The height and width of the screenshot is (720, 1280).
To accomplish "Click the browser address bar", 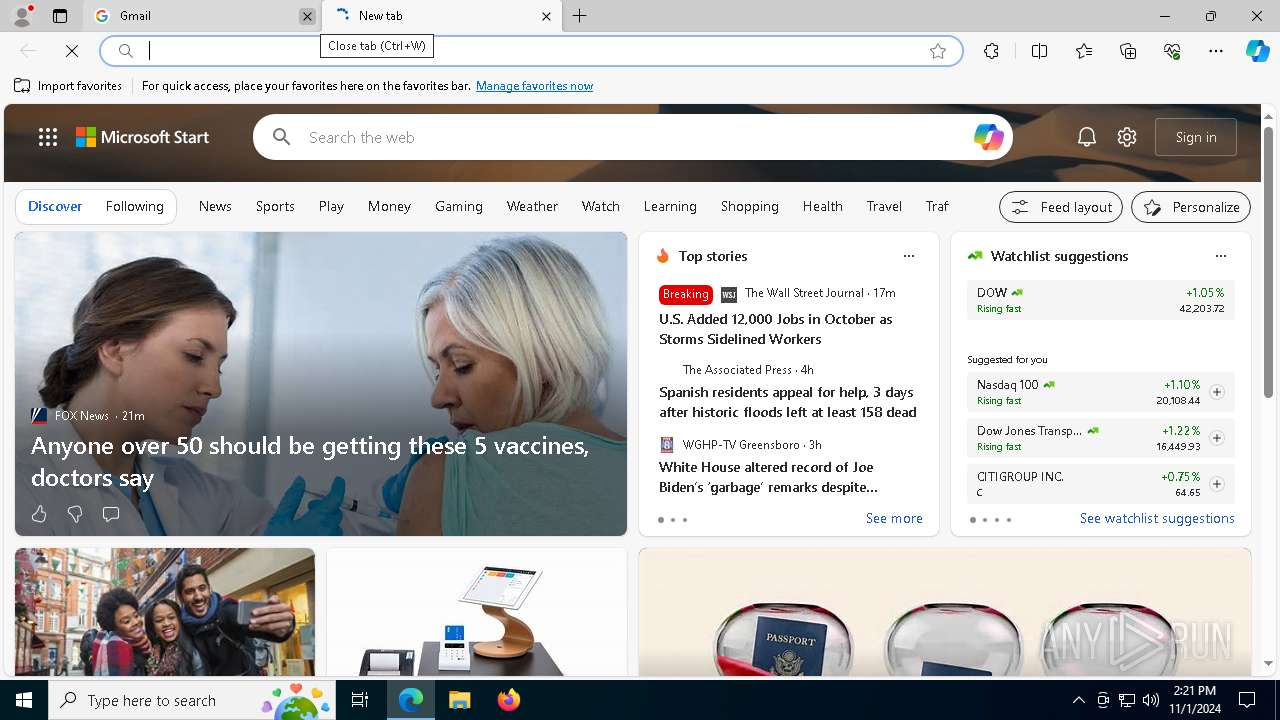I will pyautogui.click(x=530, y=51).
